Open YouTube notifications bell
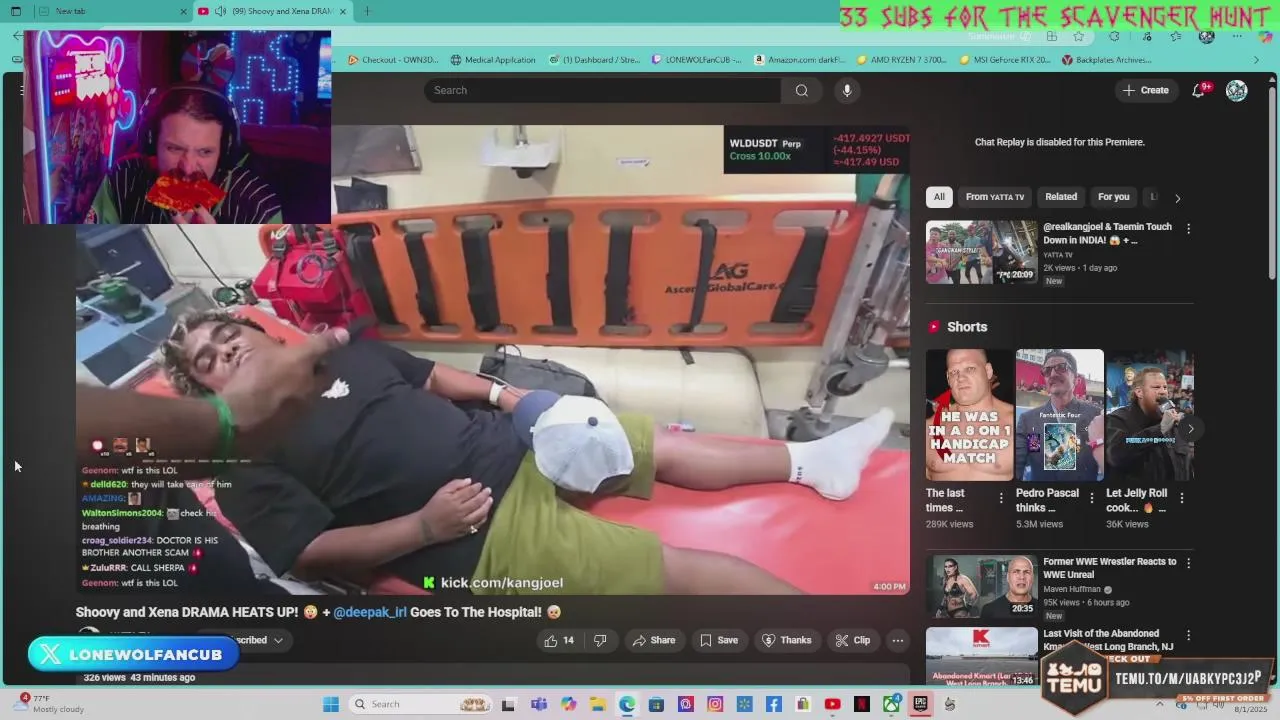Image resolution: width=1280 pixels, height=720 pixels. [x=1198, y=90]
